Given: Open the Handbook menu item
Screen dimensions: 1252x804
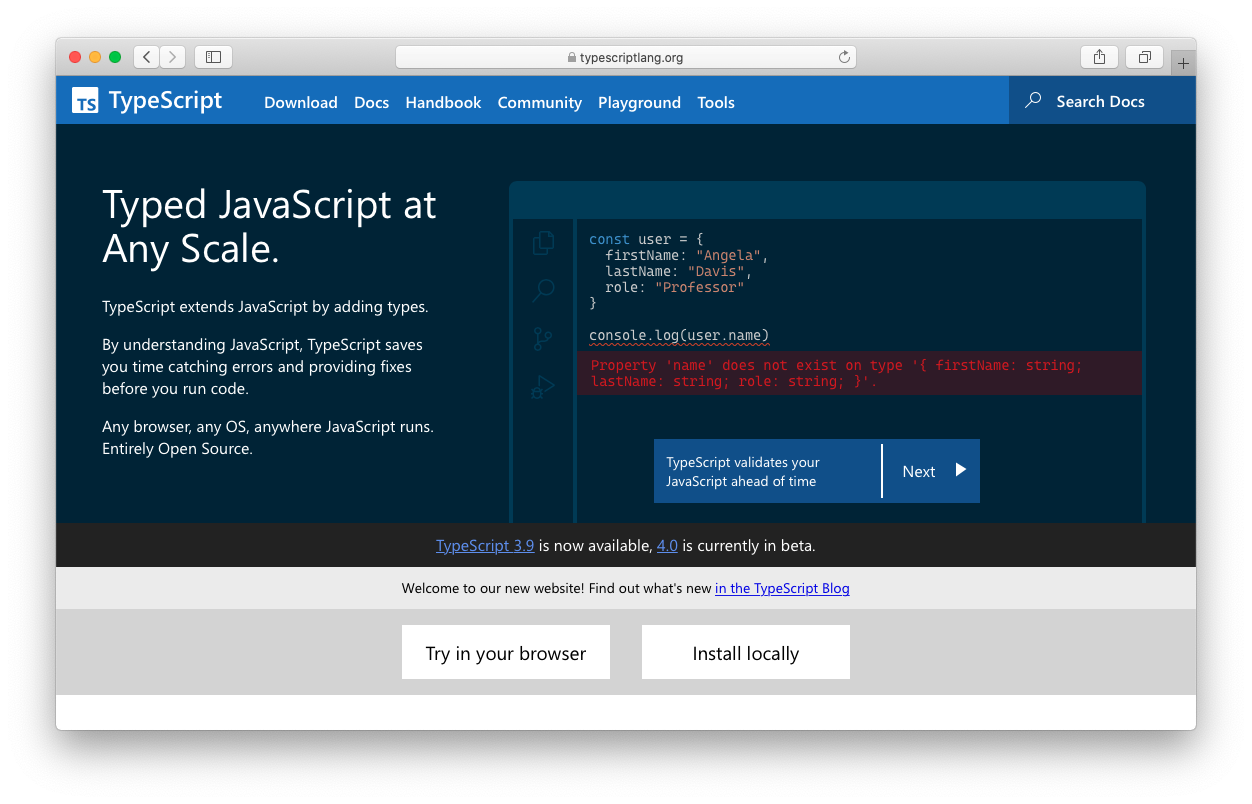Looking at the screenshot, I should (443, 102).
